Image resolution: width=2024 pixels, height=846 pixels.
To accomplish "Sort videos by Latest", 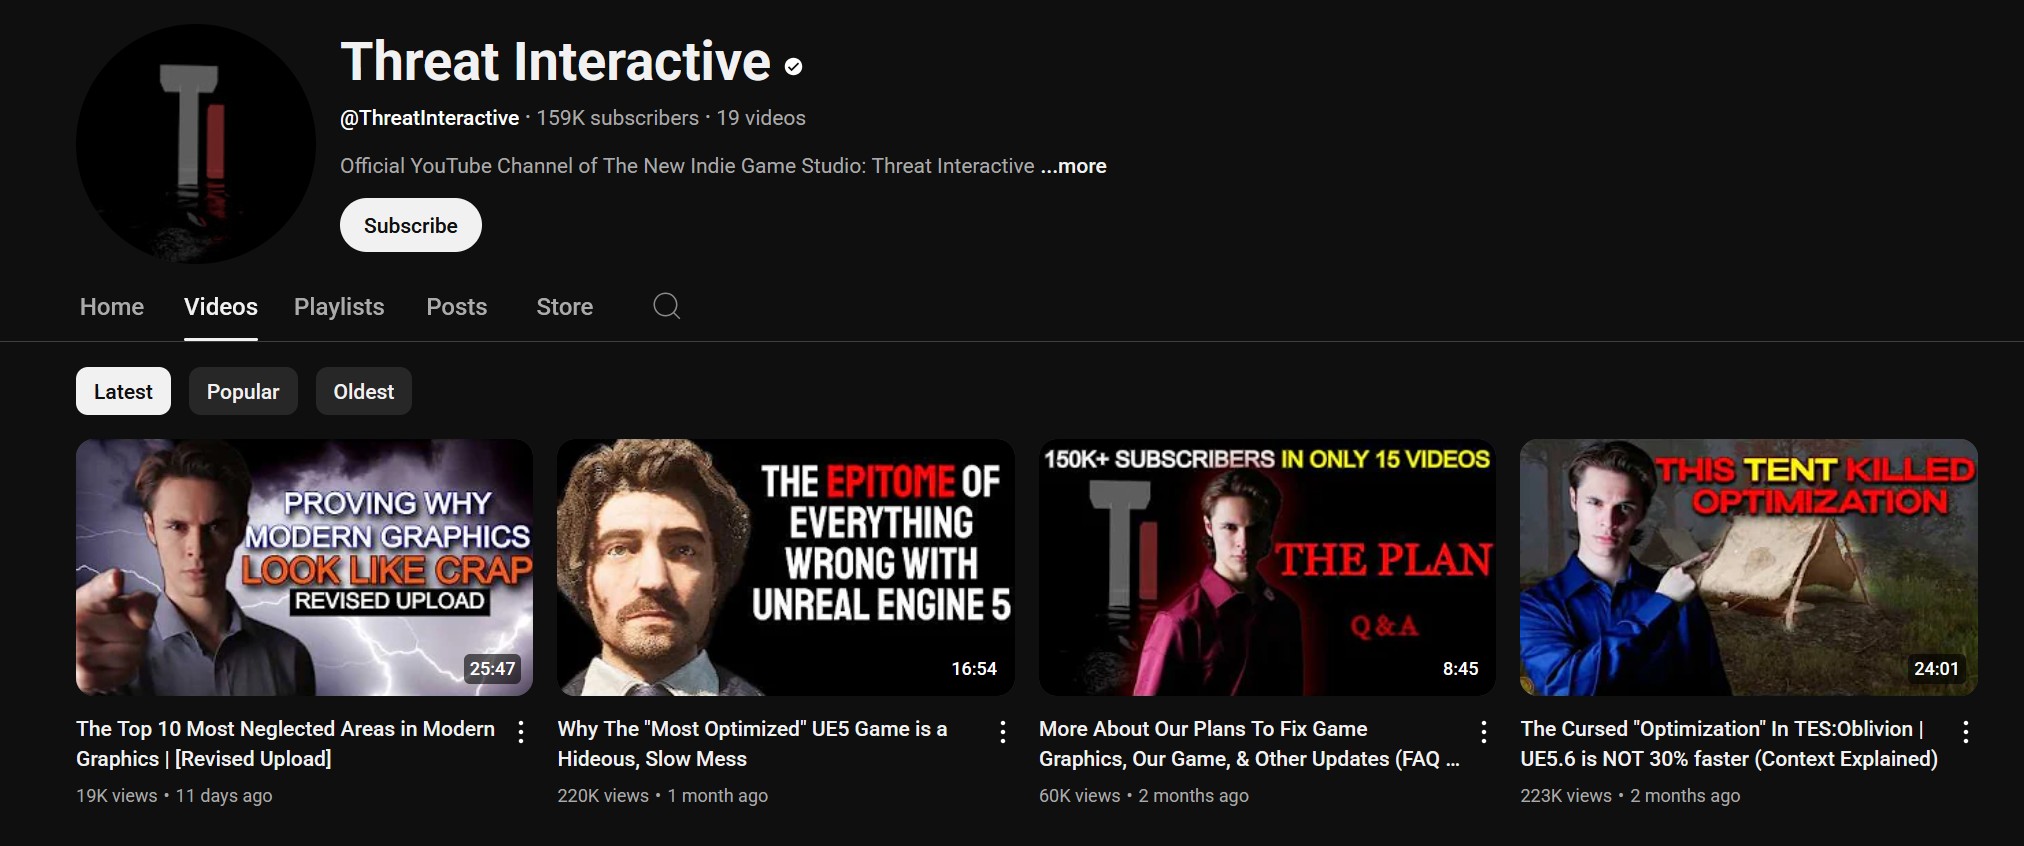I will [x=123, y=391].
